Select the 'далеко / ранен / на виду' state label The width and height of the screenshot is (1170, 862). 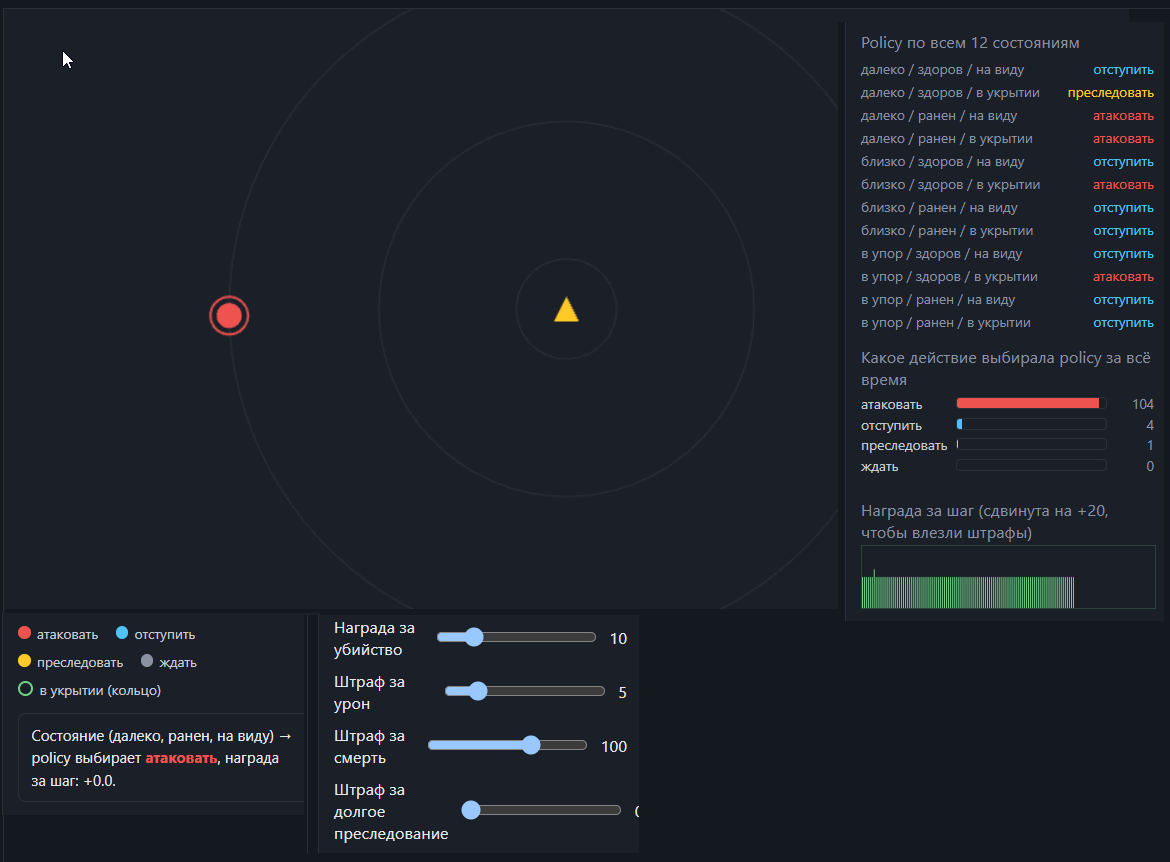point(939,116)
